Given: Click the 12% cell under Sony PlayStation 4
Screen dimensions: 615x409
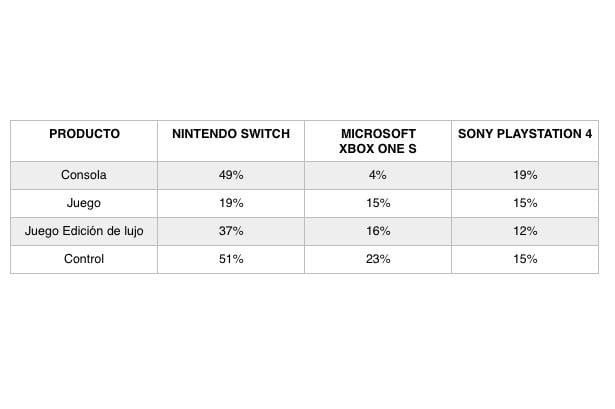Looking at the screenshot, I should point(525,231).
